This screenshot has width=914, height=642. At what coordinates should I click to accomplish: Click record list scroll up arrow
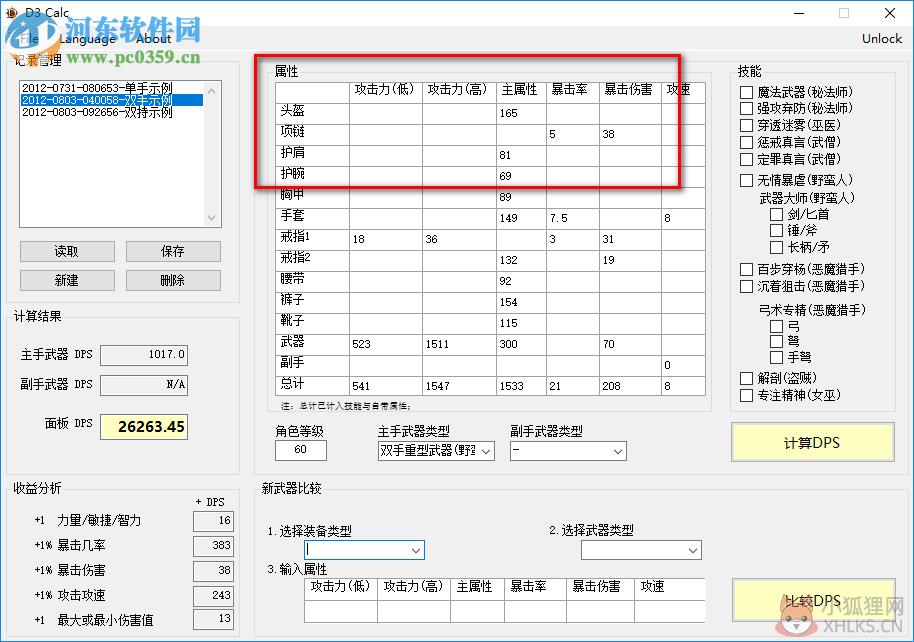coord(212,91)
